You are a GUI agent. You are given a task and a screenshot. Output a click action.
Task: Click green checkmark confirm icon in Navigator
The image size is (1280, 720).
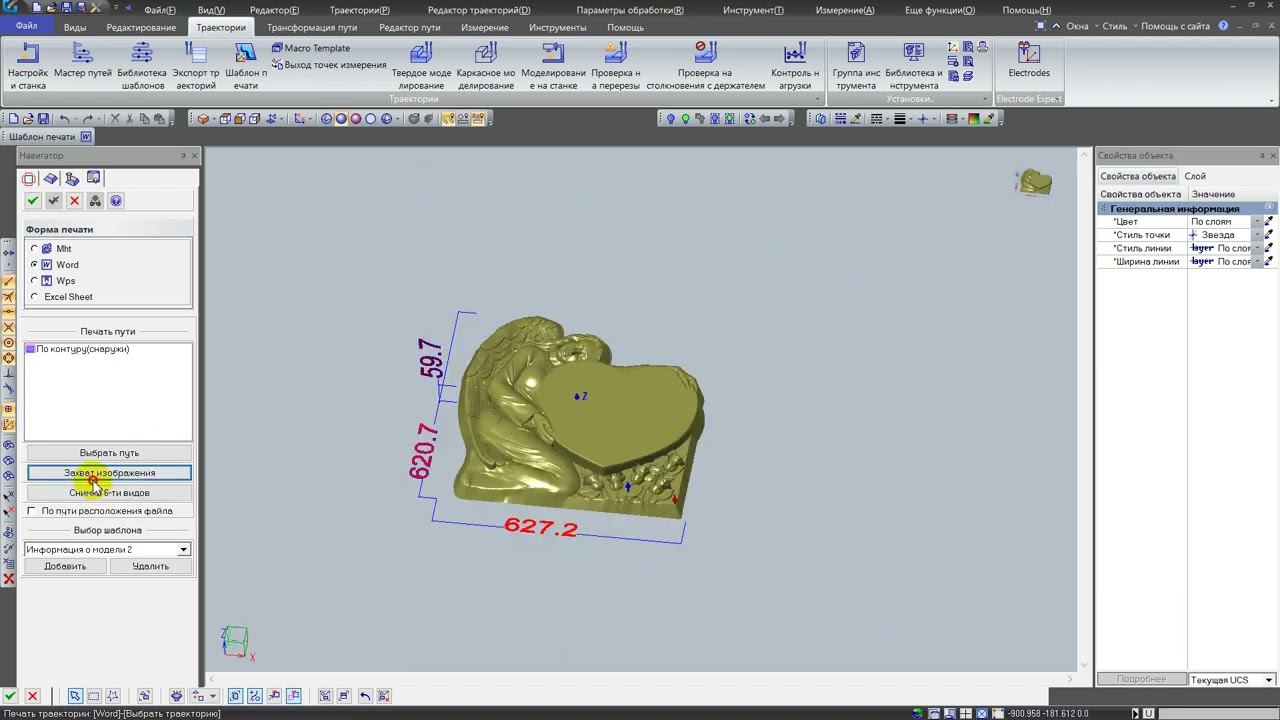point(33,201)
